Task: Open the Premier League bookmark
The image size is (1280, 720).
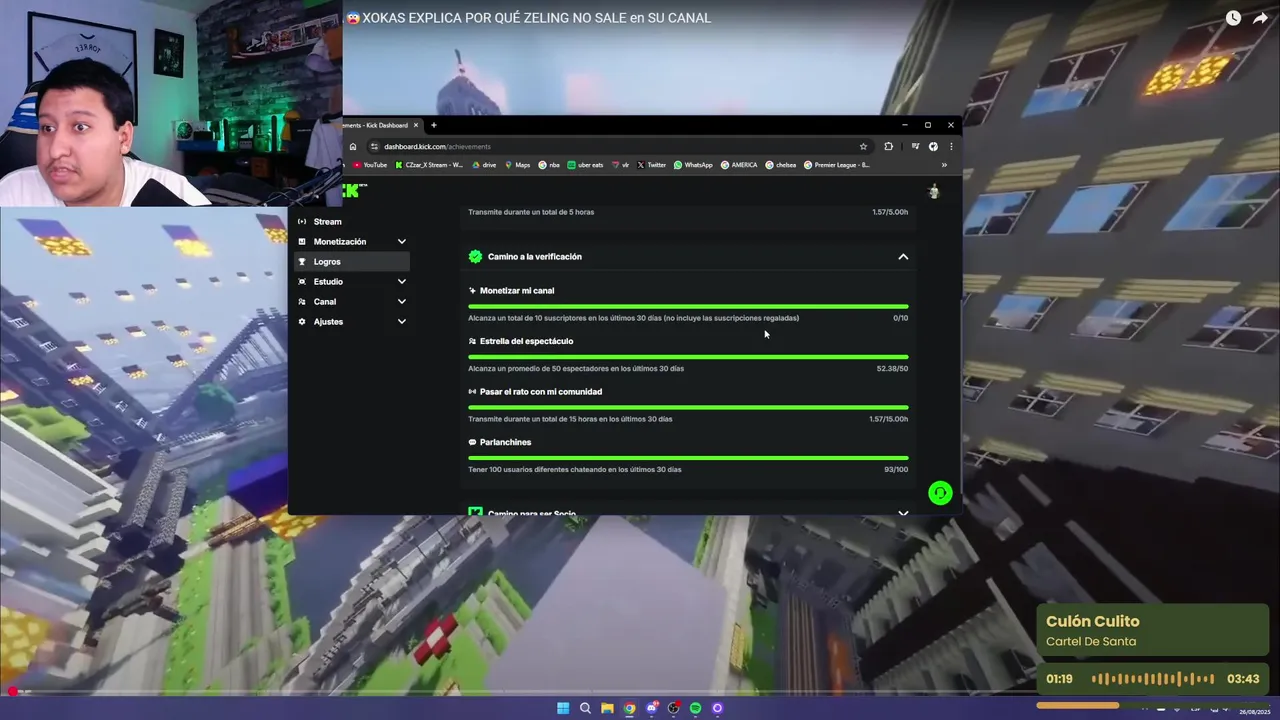Action: pos(837,165)
